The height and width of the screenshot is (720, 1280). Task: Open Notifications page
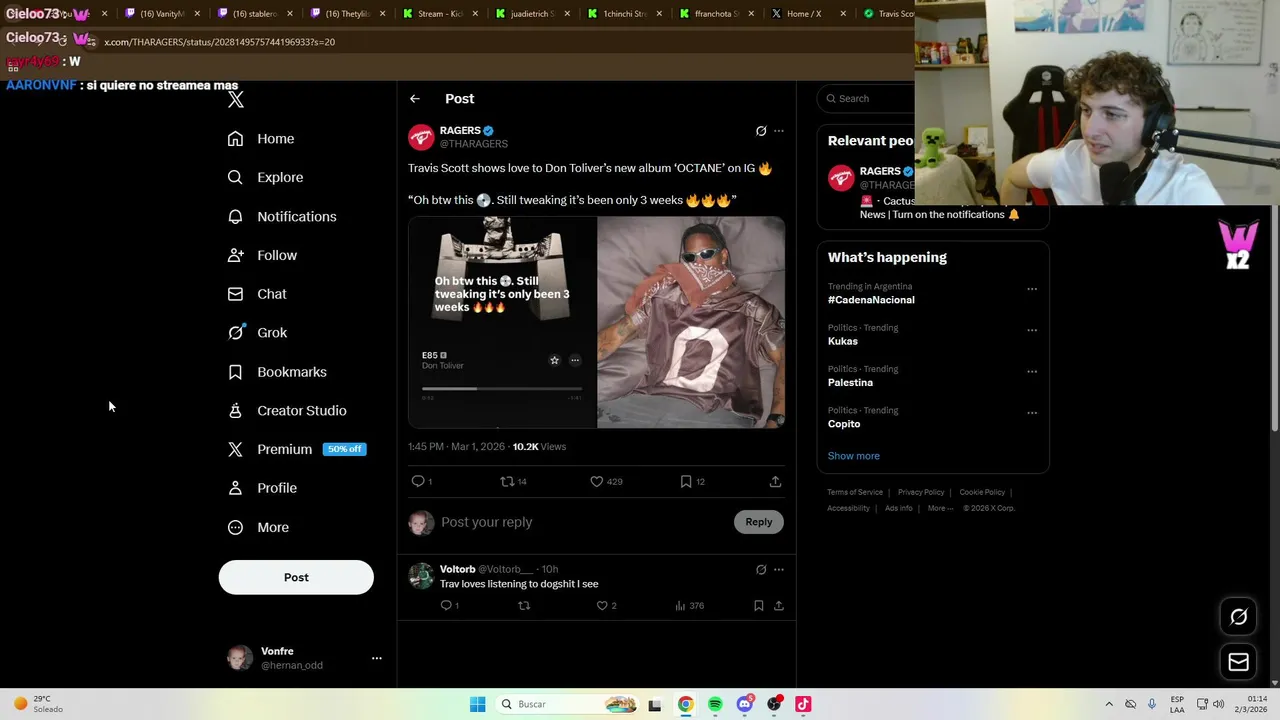pos(282,217)
